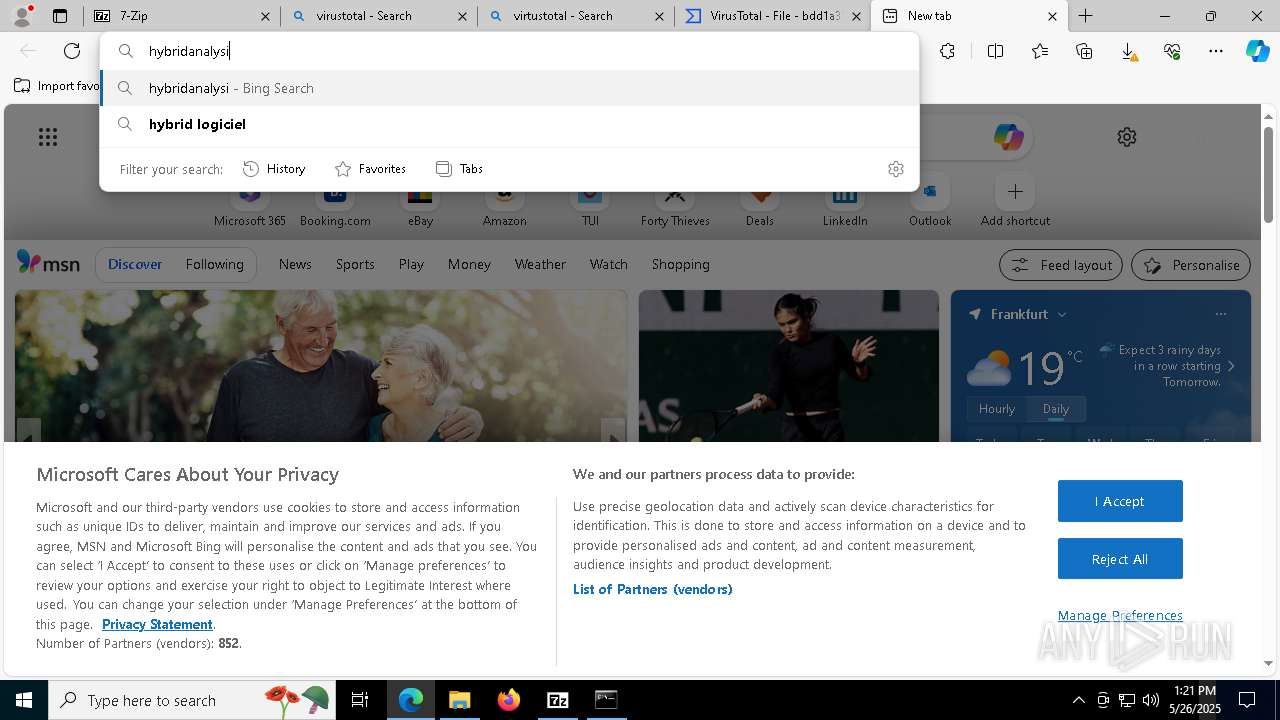Open Windows Start menu
The height and width of the screenshot is (720, 1280).
24,700
